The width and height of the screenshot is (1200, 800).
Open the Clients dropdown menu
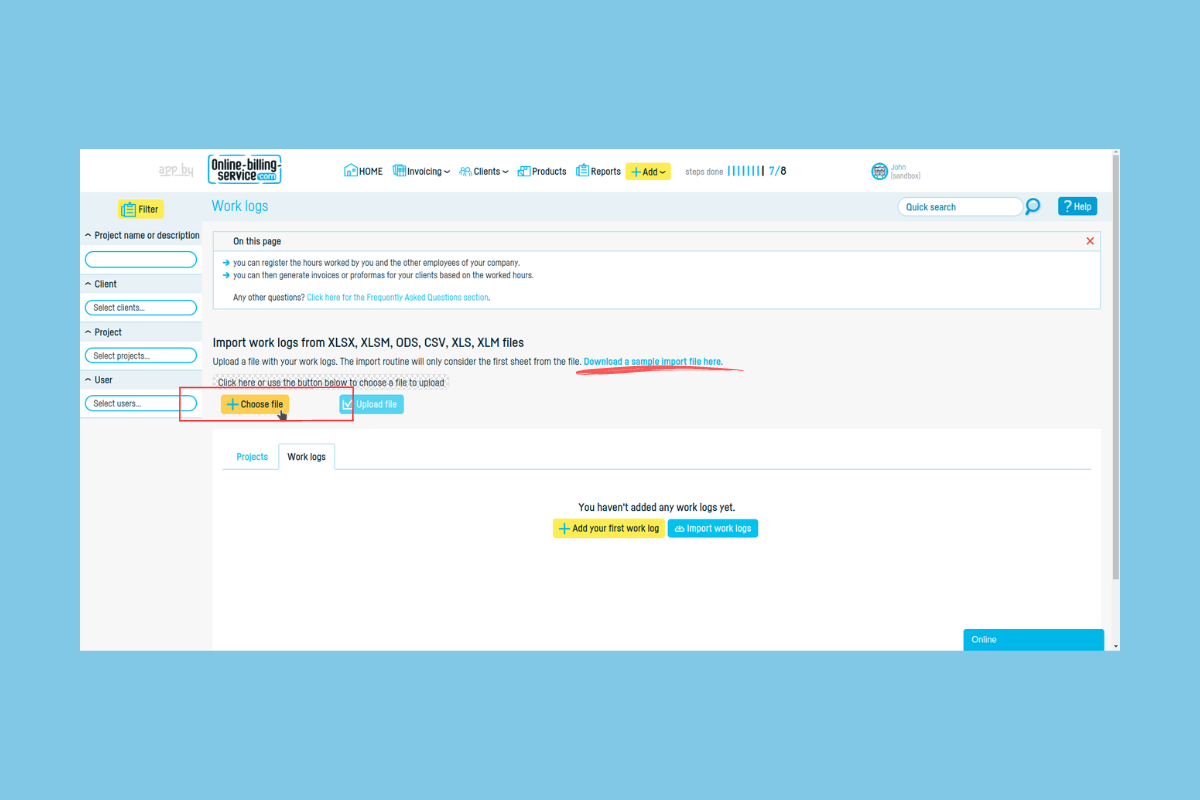coord(484,171)
